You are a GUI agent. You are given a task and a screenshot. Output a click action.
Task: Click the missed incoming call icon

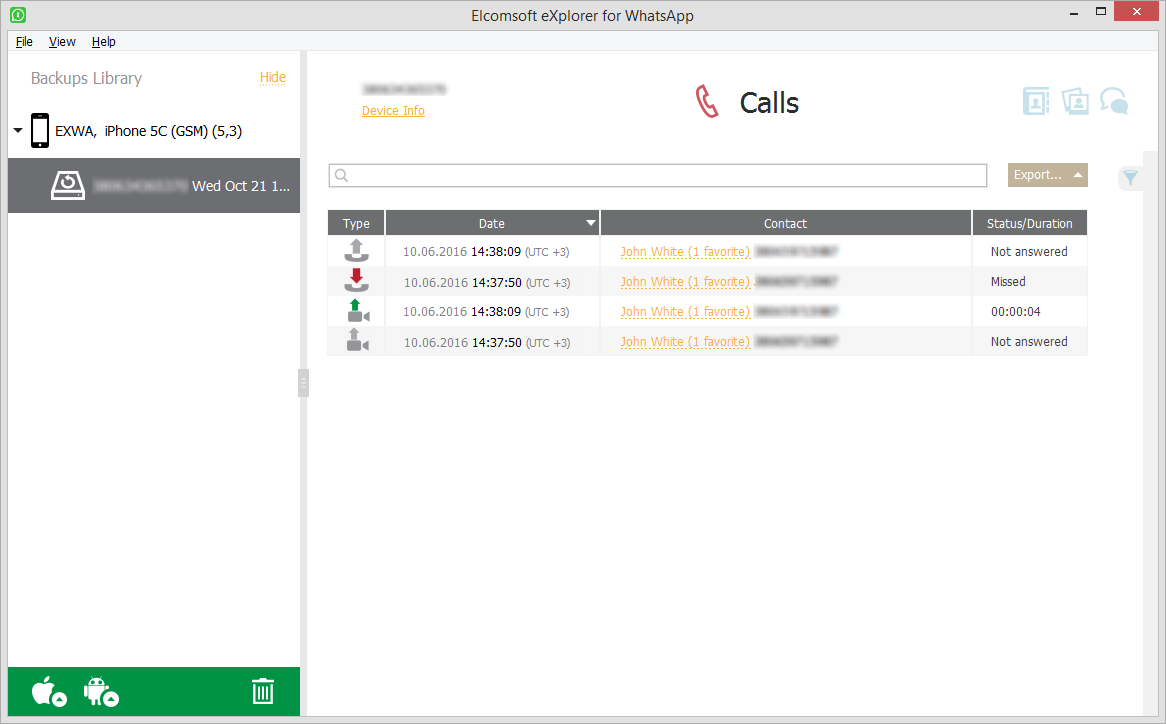[356, 280]
